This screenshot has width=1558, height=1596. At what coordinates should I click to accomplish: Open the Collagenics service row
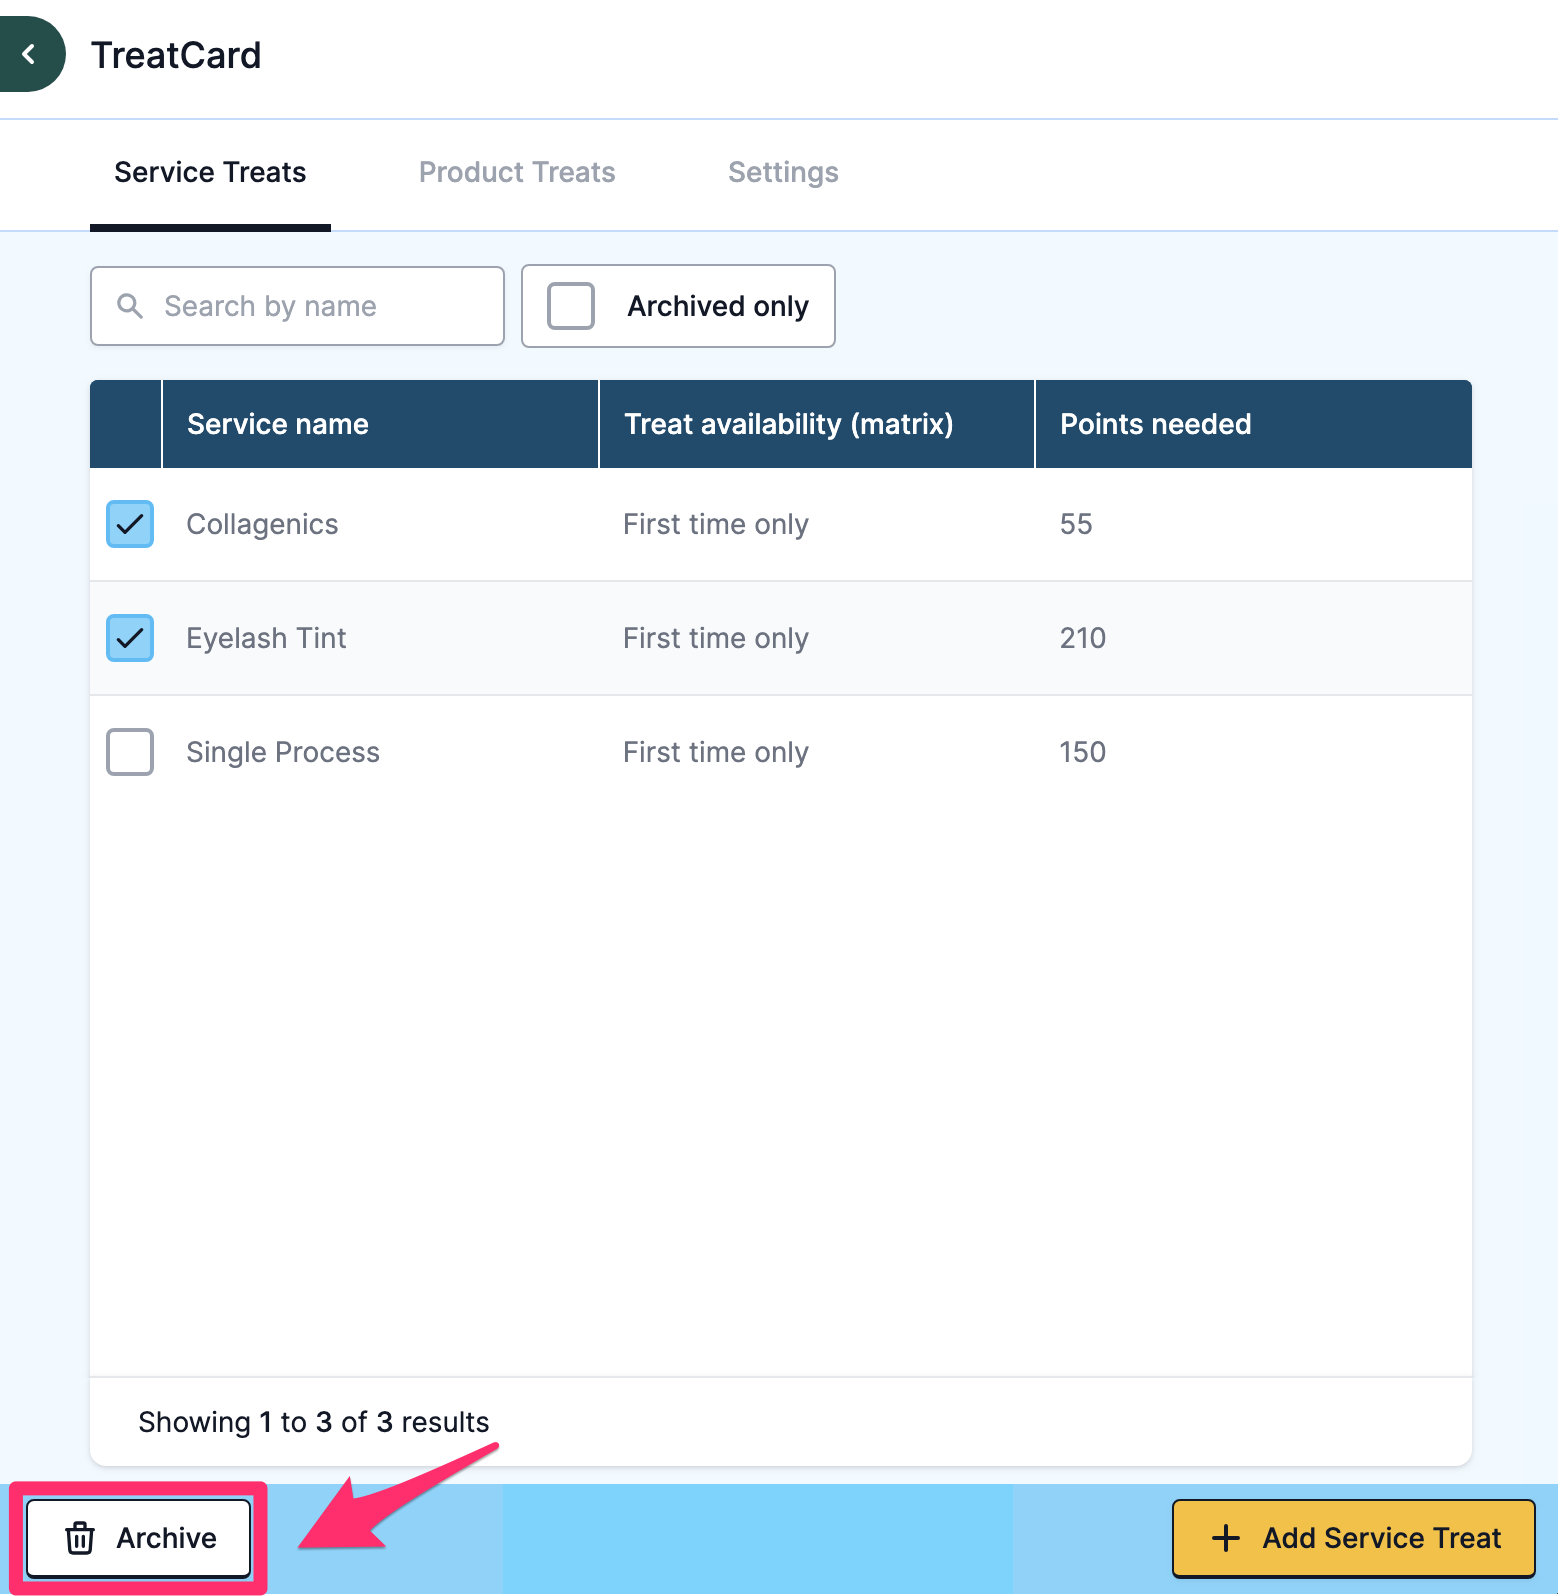pyautogui.click(x=781, y=524)
